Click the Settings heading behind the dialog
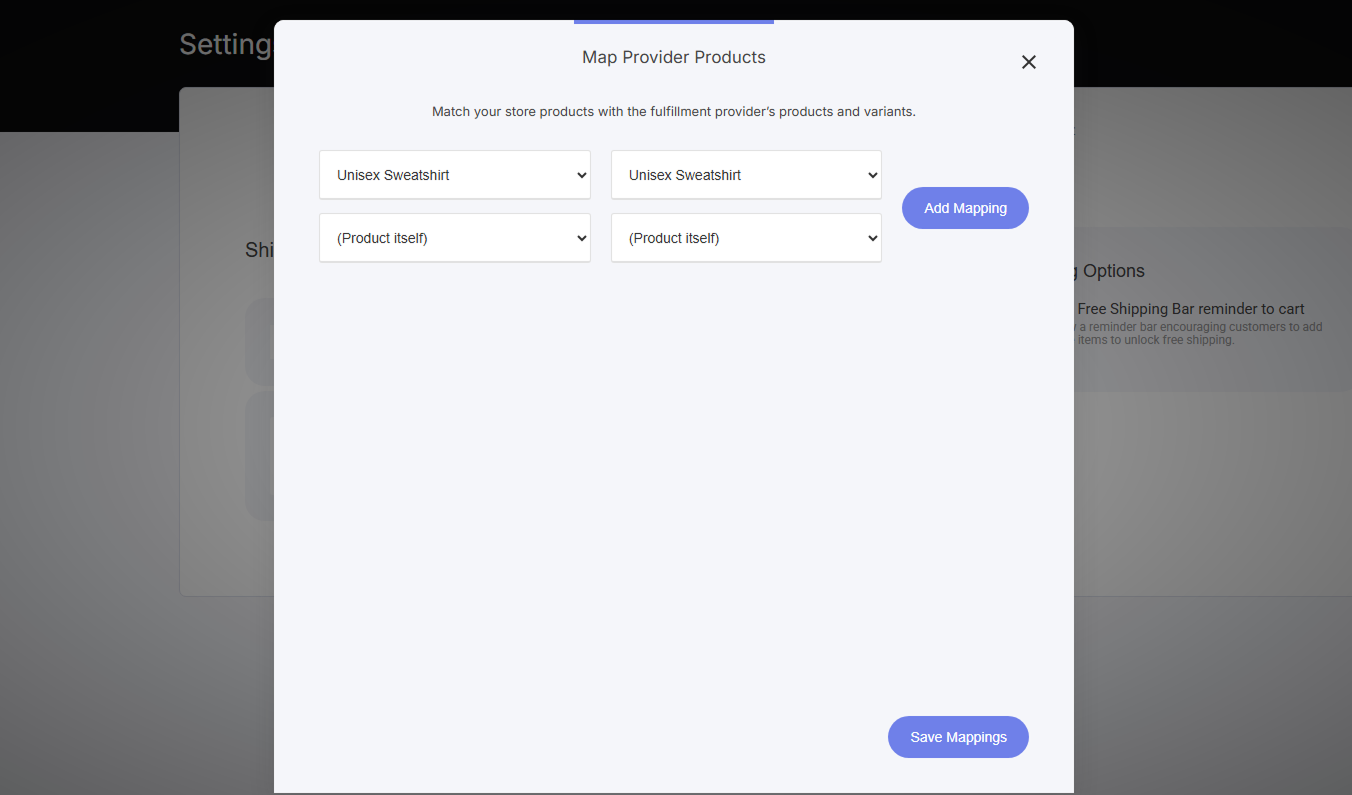The image size is (1352, 795). pos(225,45)
